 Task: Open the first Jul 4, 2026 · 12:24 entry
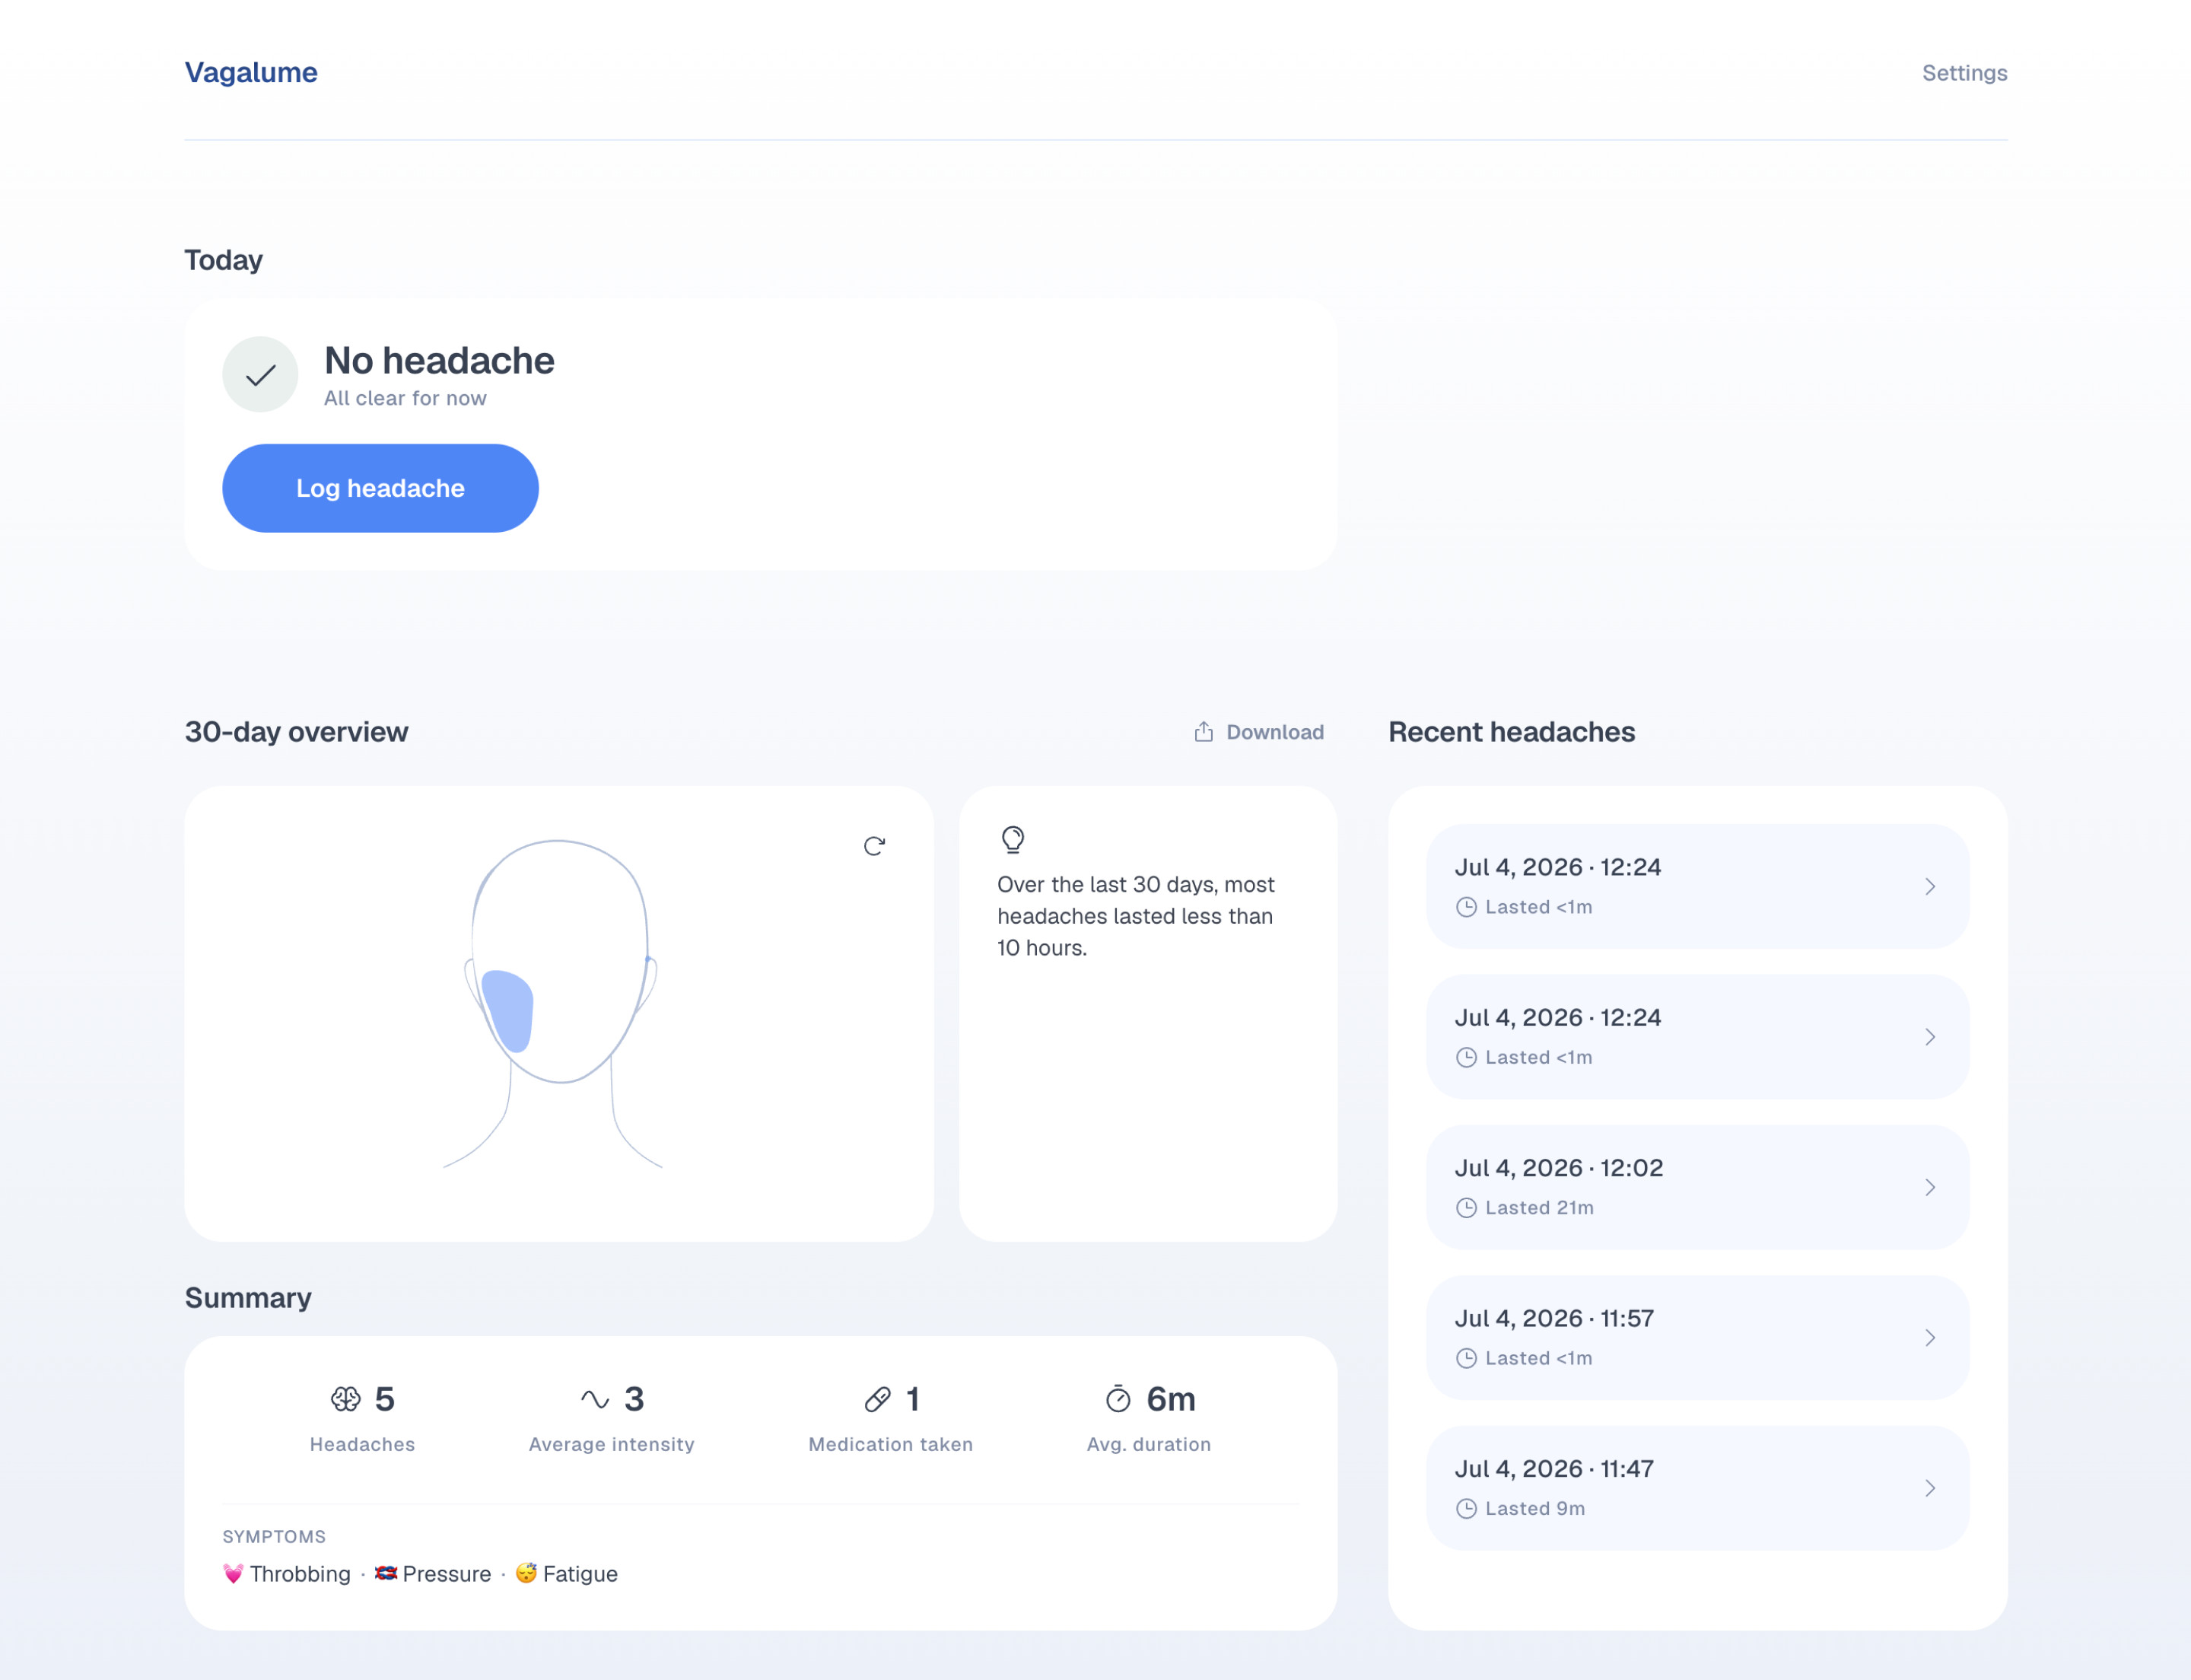point(1697,886)
